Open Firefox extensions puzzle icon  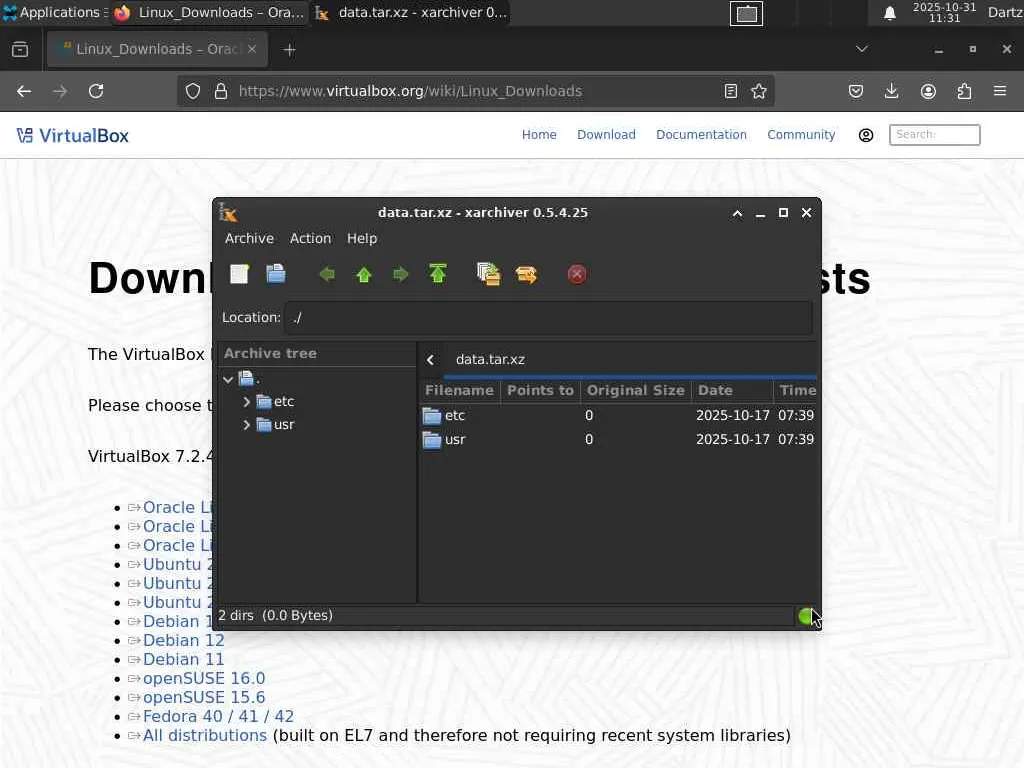tap(964, 91)
